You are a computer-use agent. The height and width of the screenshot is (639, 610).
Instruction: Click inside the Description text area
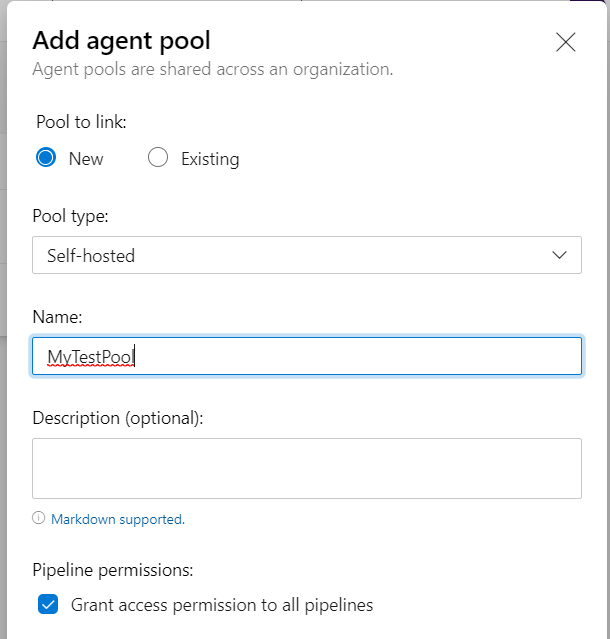pos(307,468)
